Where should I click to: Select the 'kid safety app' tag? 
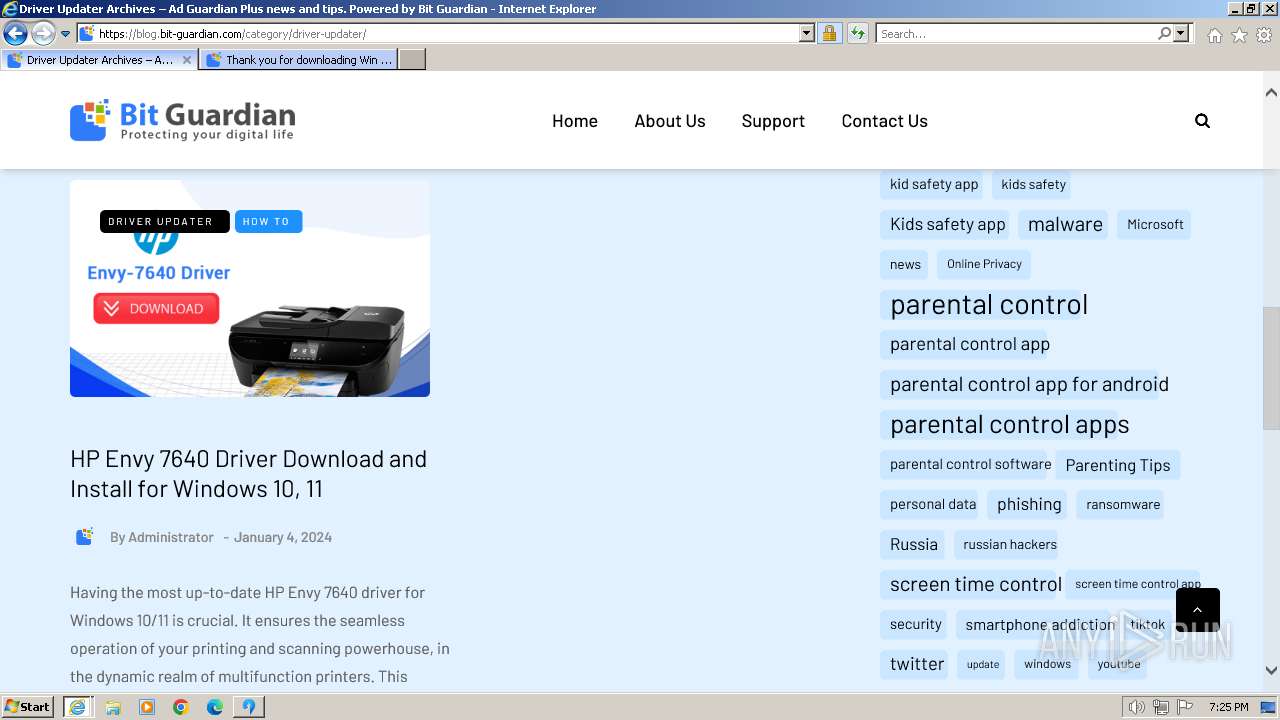click(x=934, y=184)
